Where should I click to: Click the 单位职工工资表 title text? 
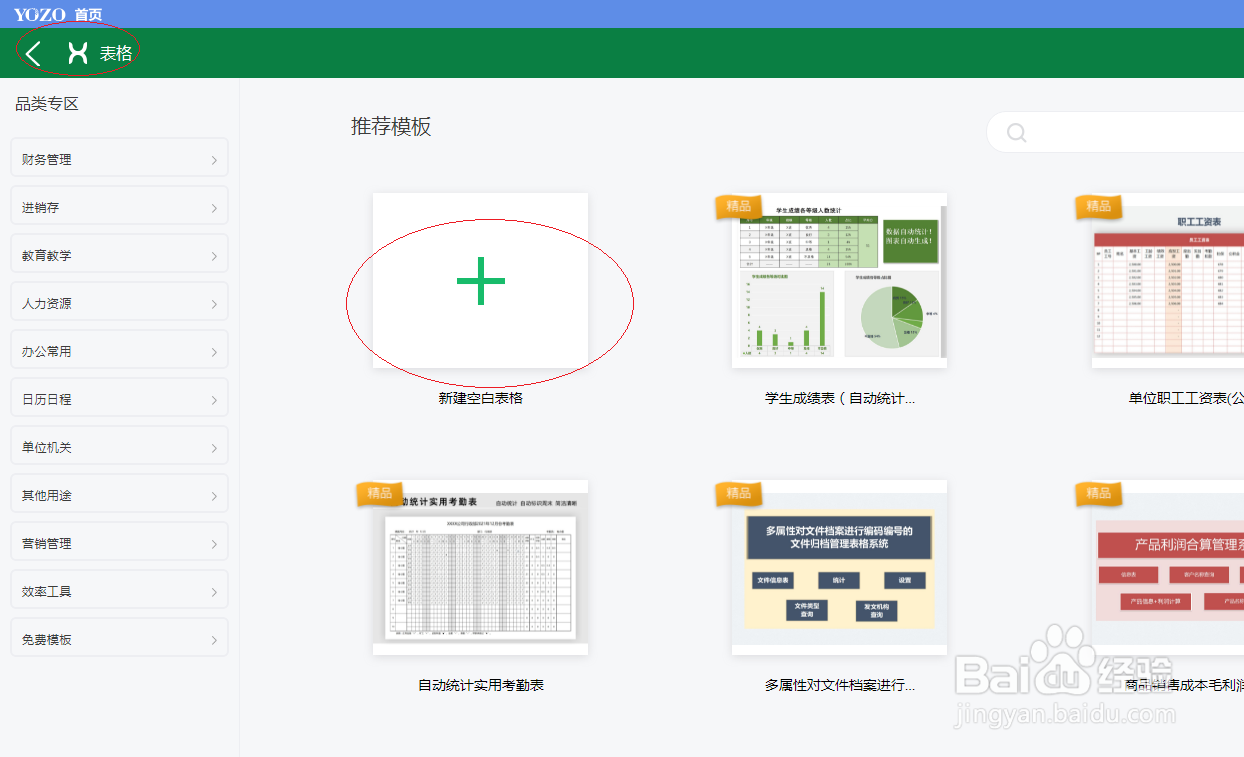tap(1186, 398)
